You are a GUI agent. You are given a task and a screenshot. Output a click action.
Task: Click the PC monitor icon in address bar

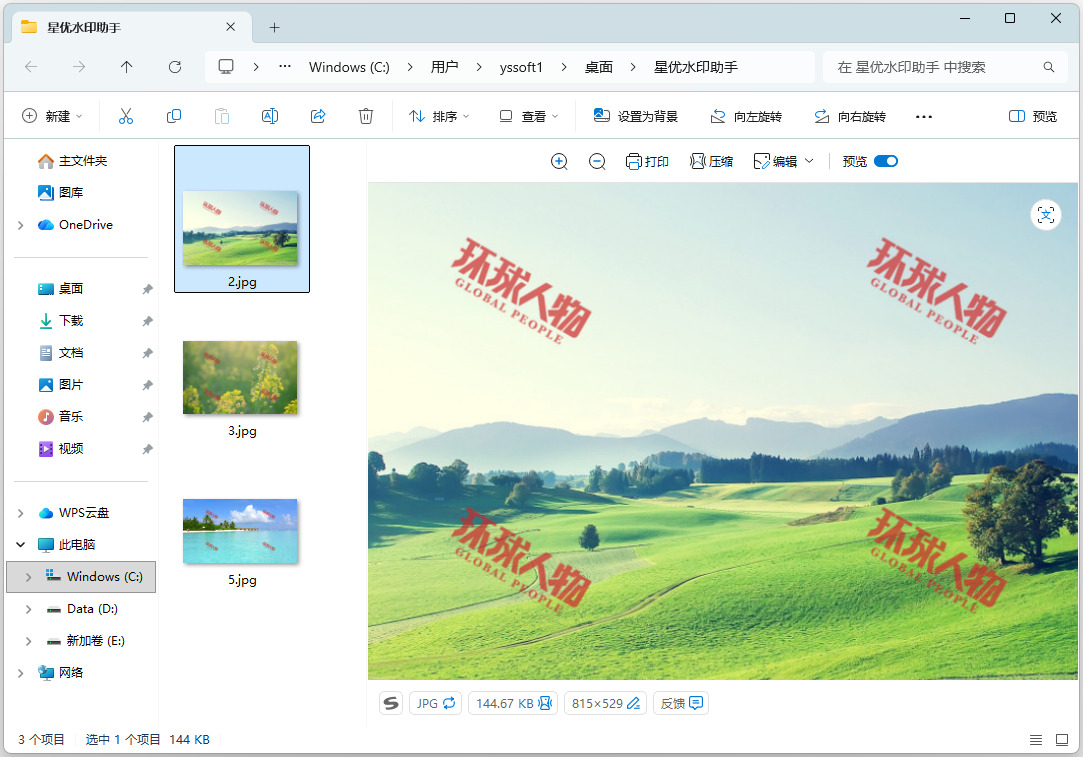(226, 67)
